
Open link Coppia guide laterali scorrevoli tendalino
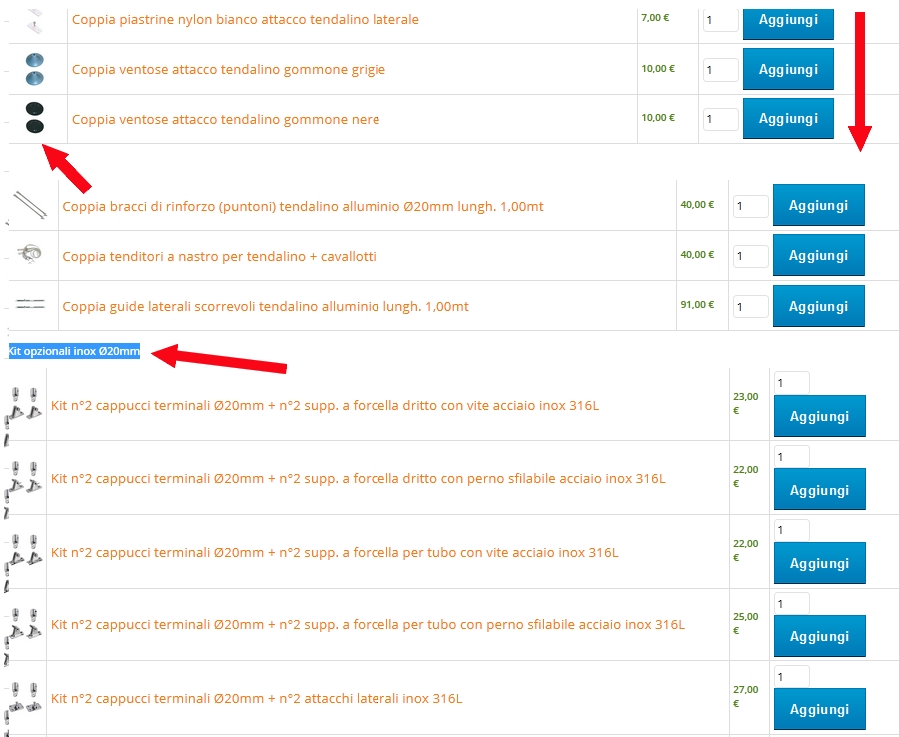click(x=265, y=306)
